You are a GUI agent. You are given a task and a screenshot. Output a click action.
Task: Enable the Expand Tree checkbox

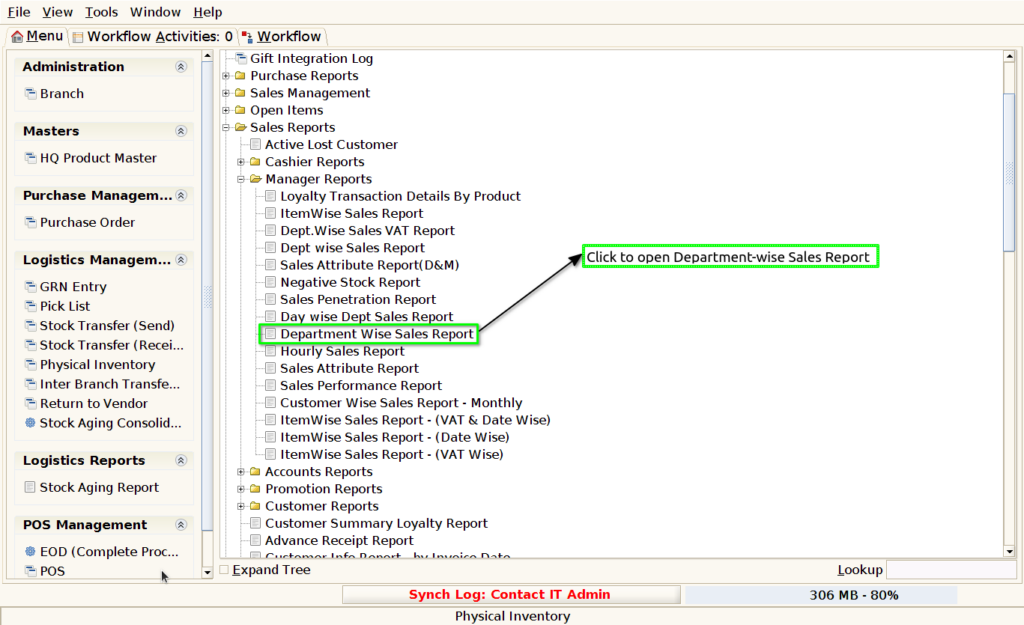tap(225, 570)
